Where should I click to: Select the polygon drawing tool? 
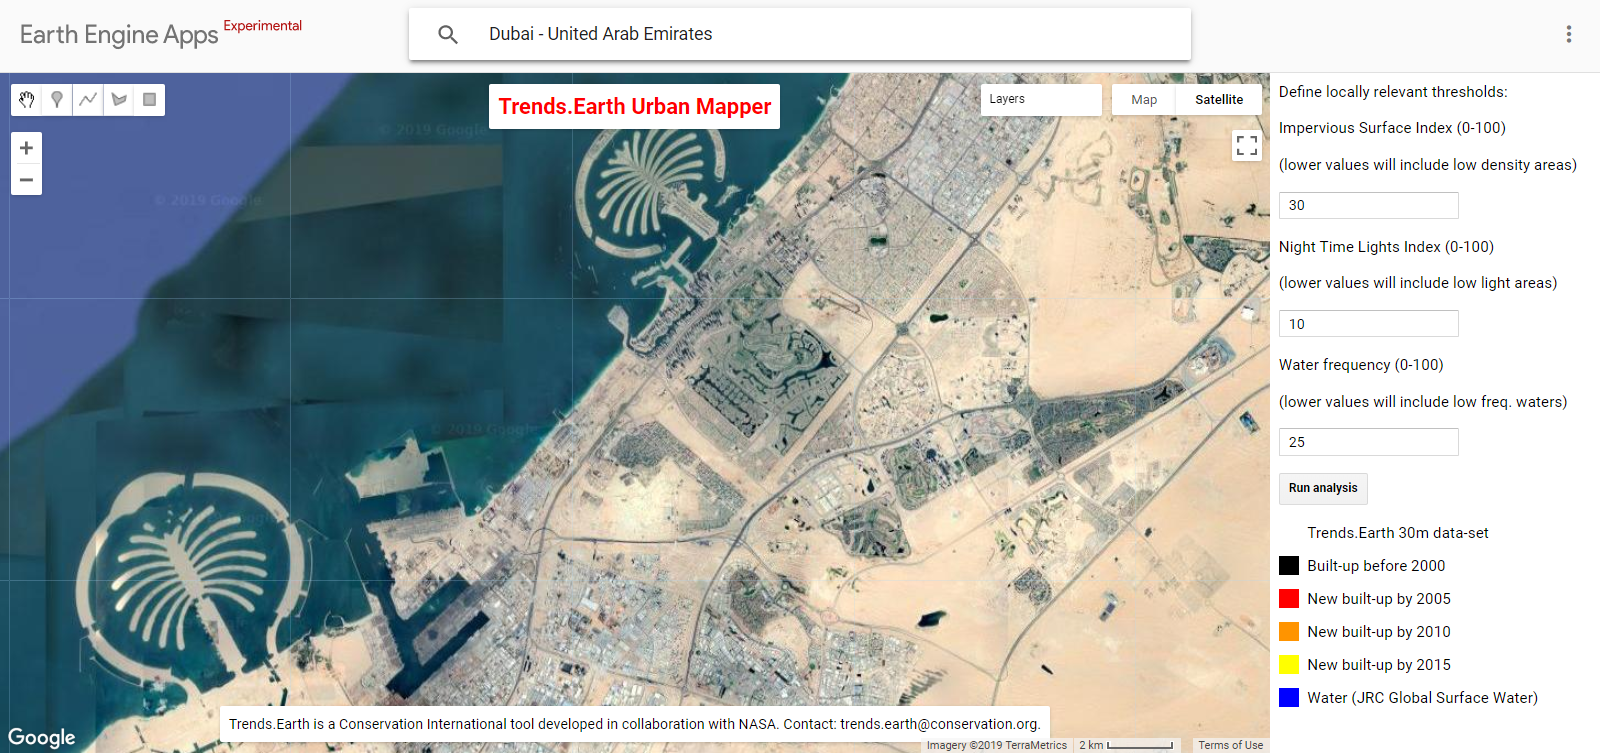(x=119, y=99)
